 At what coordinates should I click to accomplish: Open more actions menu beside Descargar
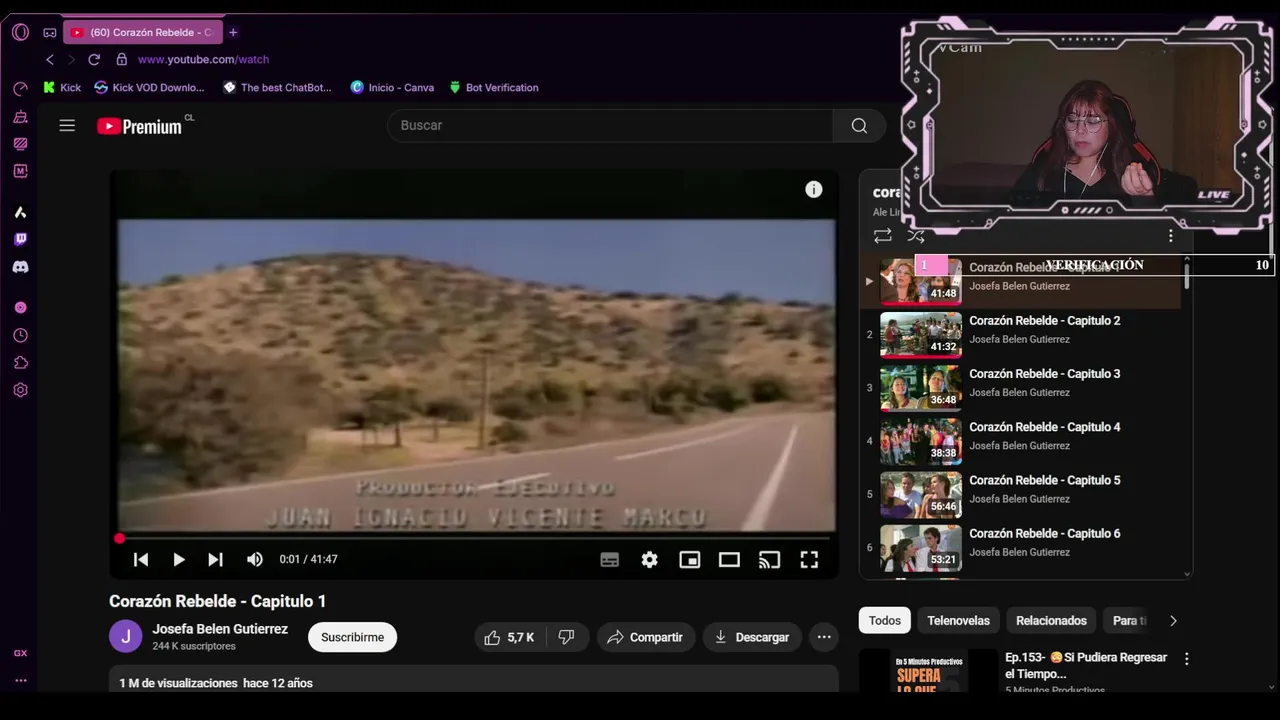(x=824, y=637)
